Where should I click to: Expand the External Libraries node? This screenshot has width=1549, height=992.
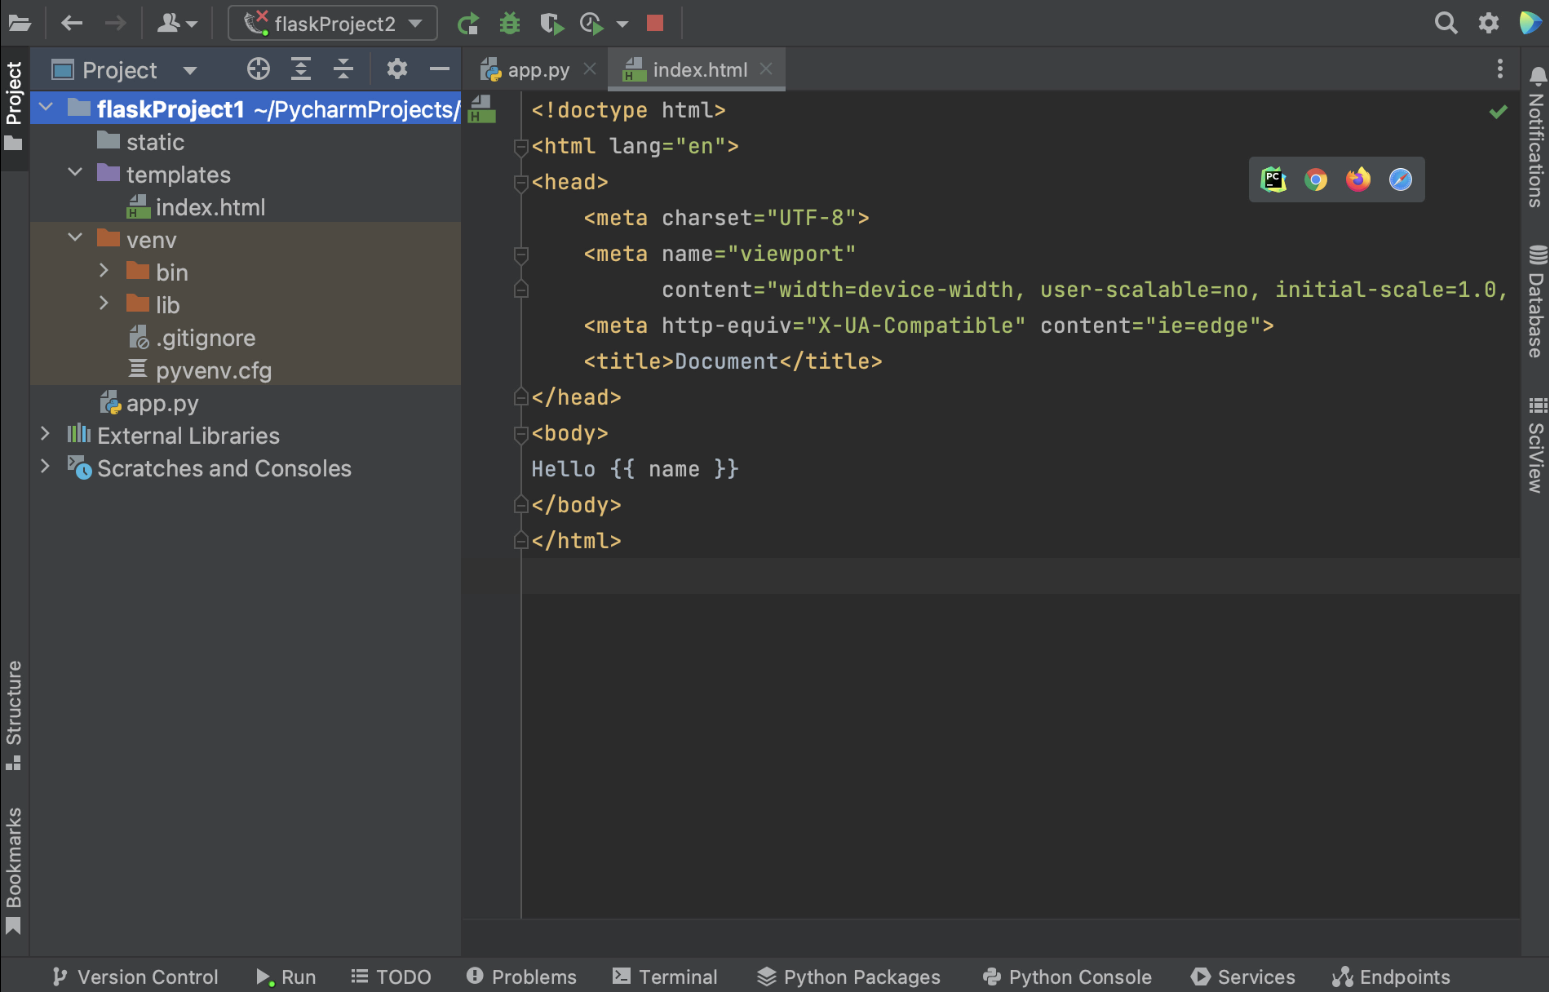pos(45,435)
